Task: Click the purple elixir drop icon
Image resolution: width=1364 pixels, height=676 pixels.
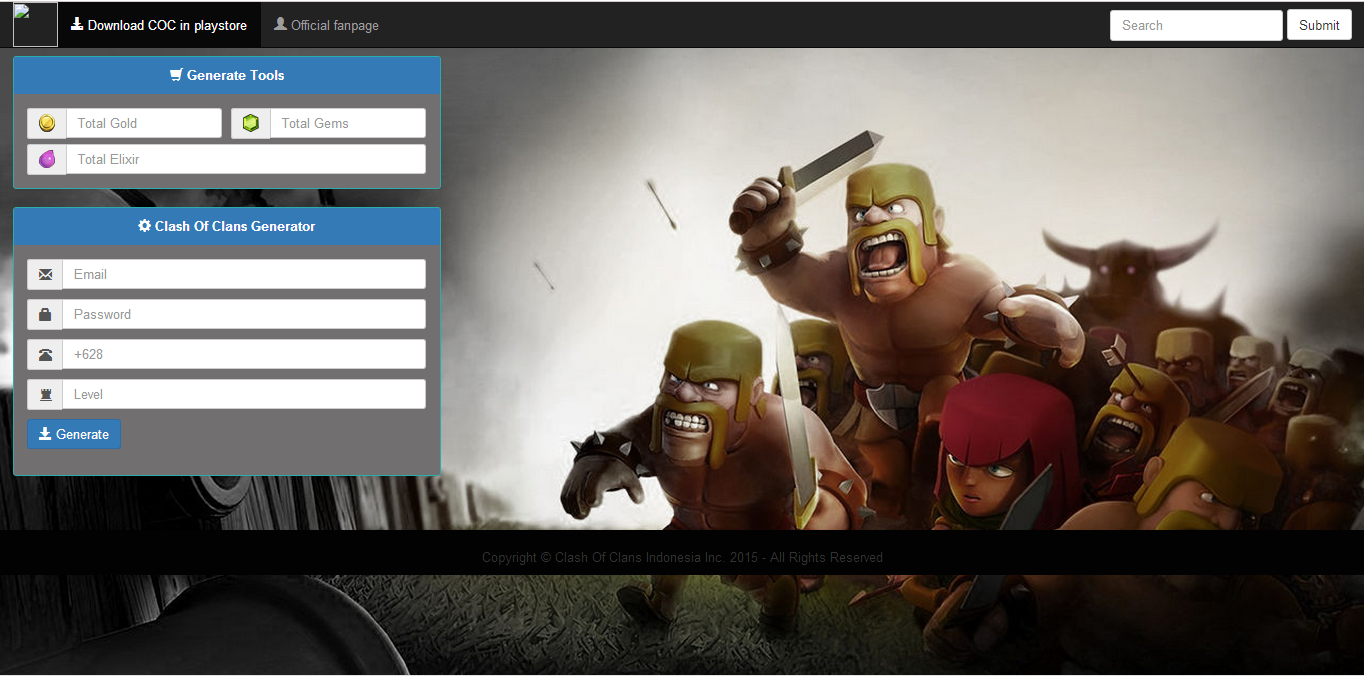Action: pos(47,159)
